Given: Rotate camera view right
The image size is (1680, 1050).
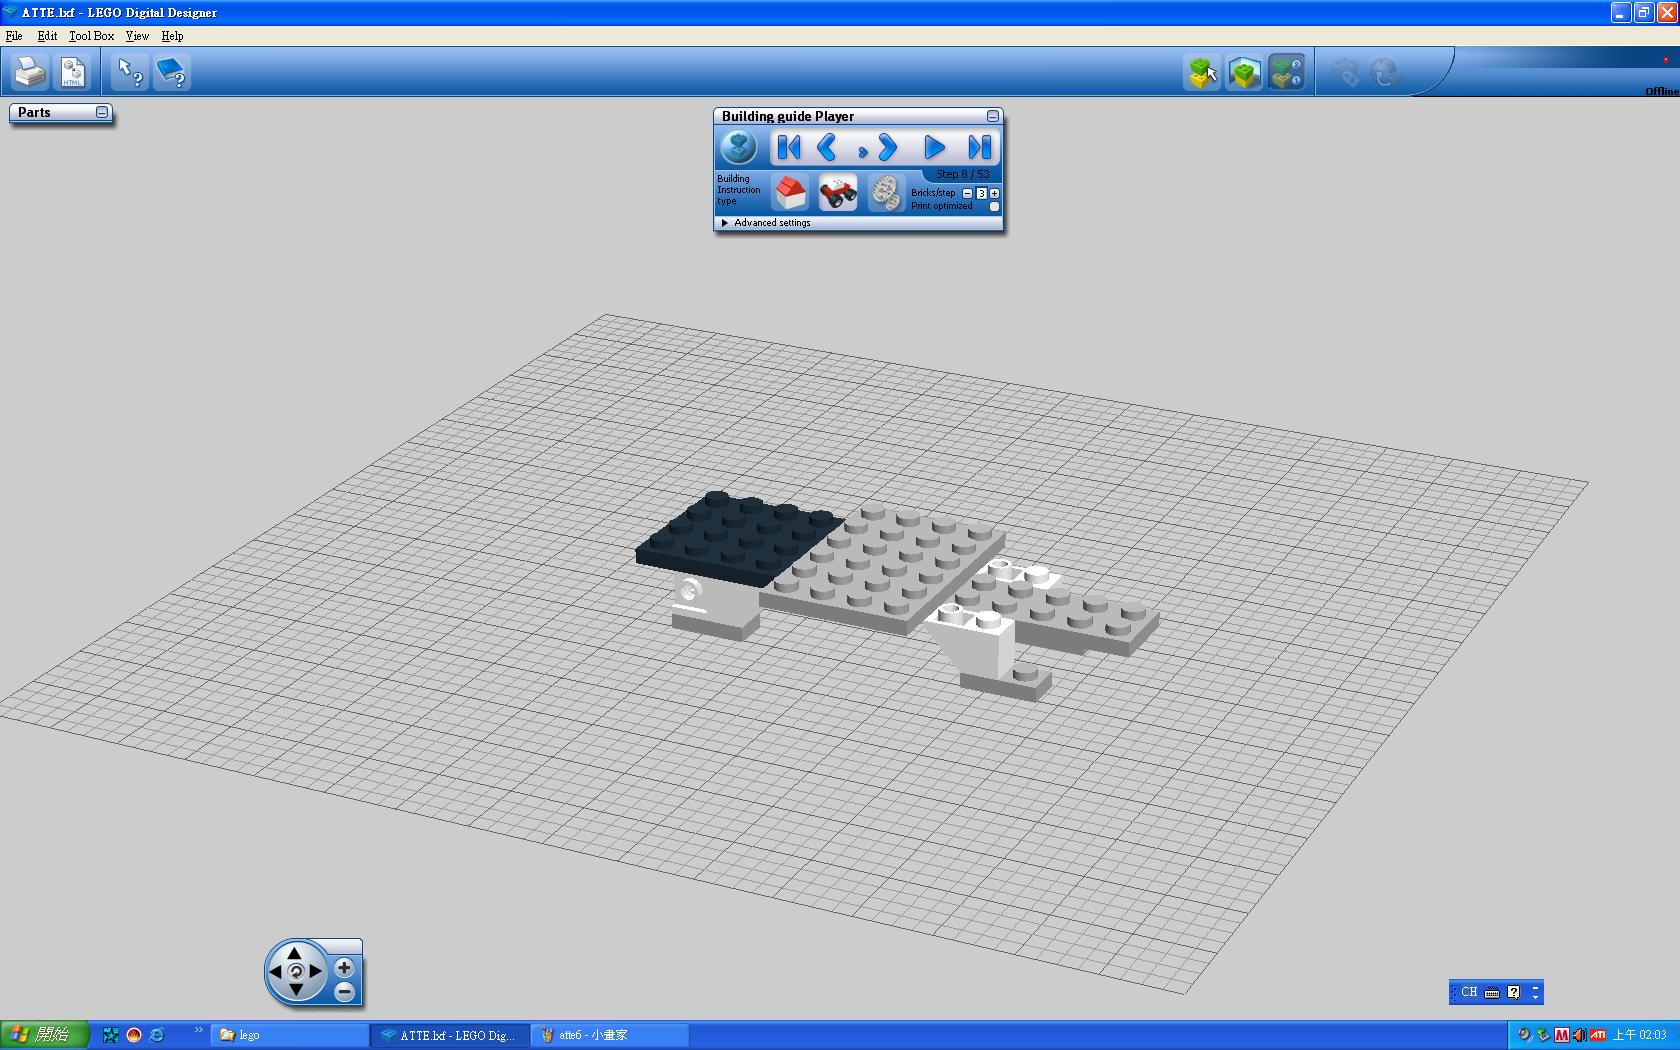Looking at the screenshot, I should tap(315, 971).
